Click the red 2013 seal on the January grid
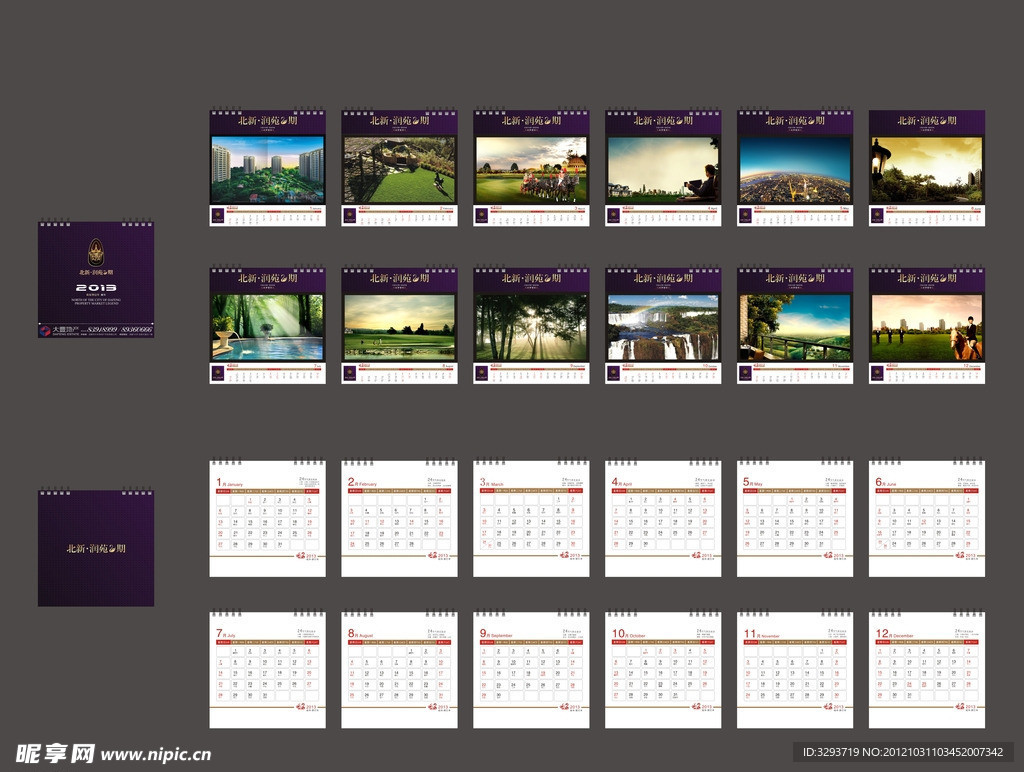1024x772 pixels. [301, 555]
